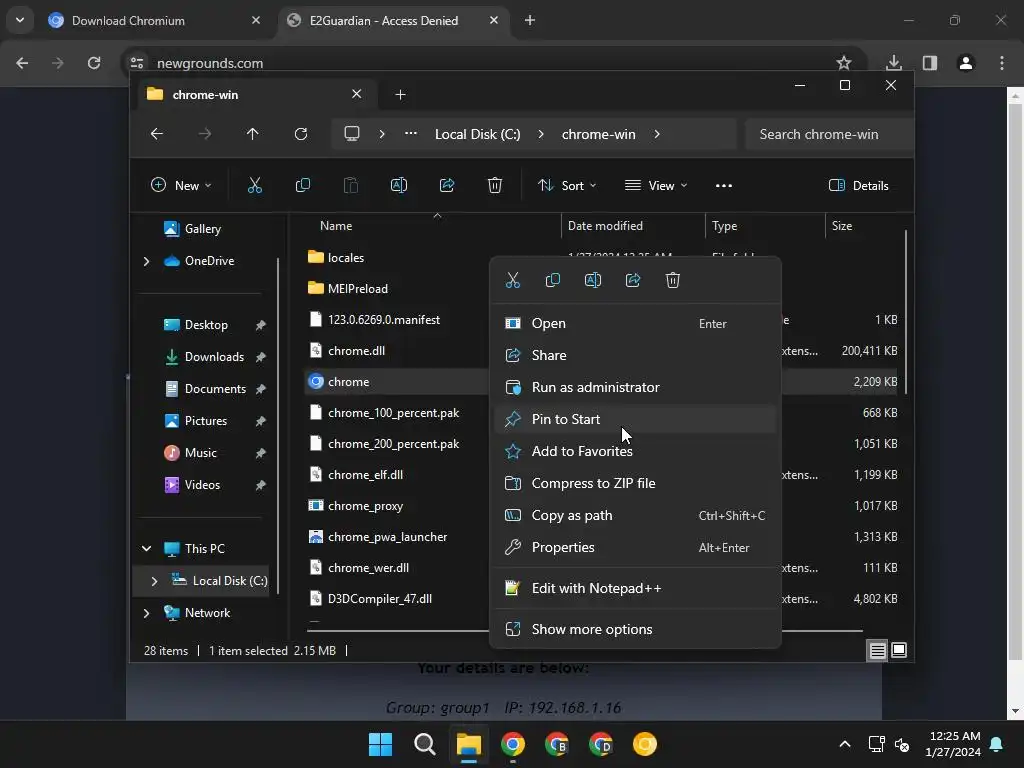Expand Network tree node

[x=146, y=613]
